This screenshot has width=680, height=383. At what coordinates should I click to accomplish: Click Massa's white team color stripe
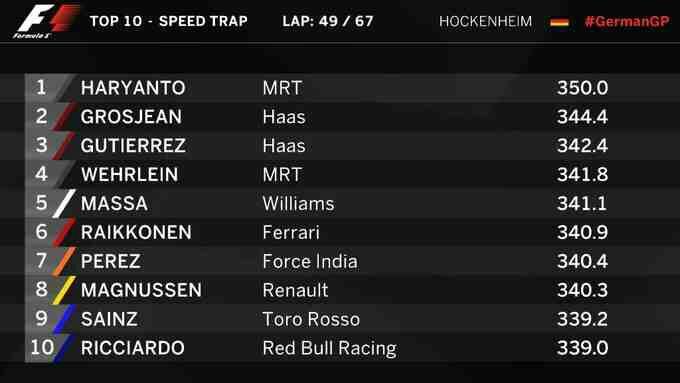click(x=64, y=203)
